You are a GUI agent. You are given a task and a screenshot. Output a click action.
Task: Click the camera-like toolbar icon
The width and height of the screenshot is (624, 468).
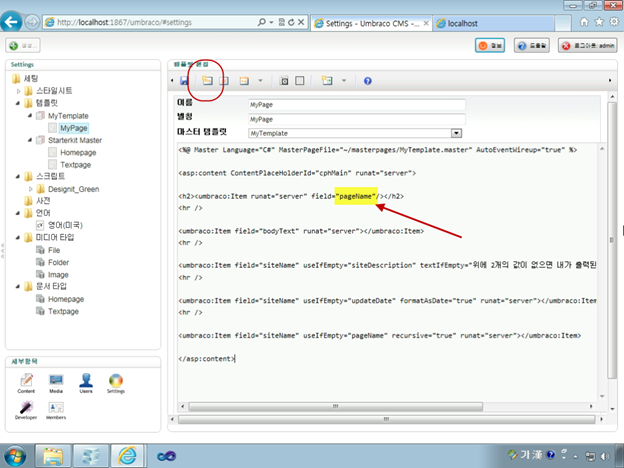click(x=284, y=81)
